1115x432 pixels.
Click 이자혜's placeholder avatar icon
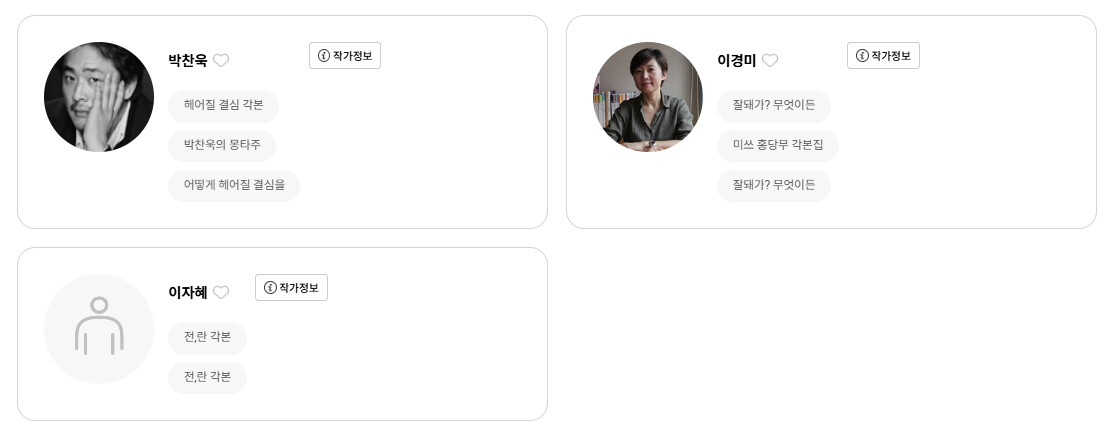point(99,329)
